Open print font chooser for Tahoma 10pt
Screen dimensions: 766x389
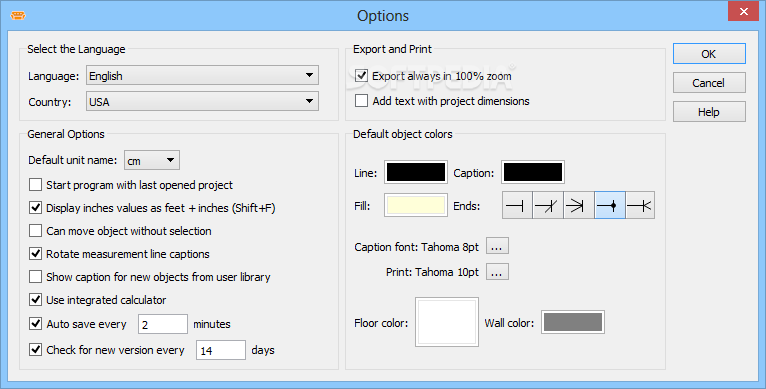coord(497,272)
